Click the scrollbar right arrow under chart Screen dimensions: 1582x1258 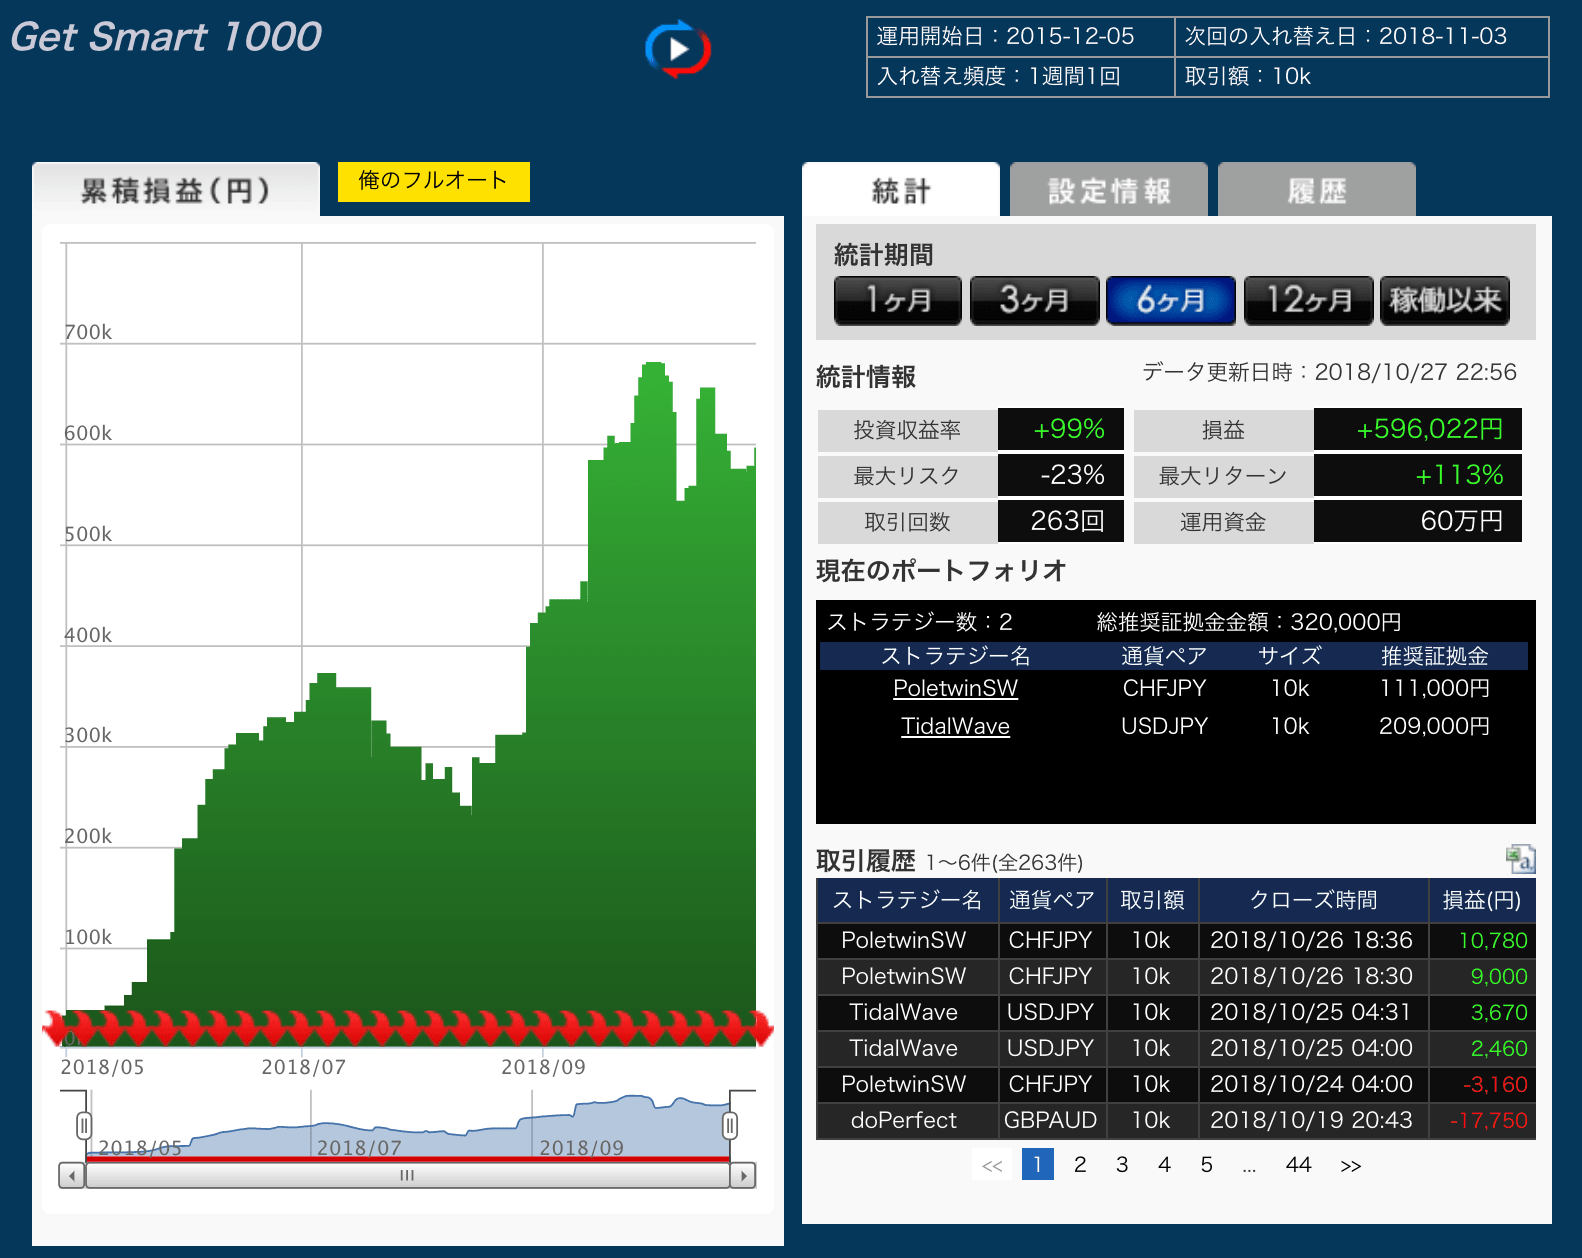coord(743,1175)
